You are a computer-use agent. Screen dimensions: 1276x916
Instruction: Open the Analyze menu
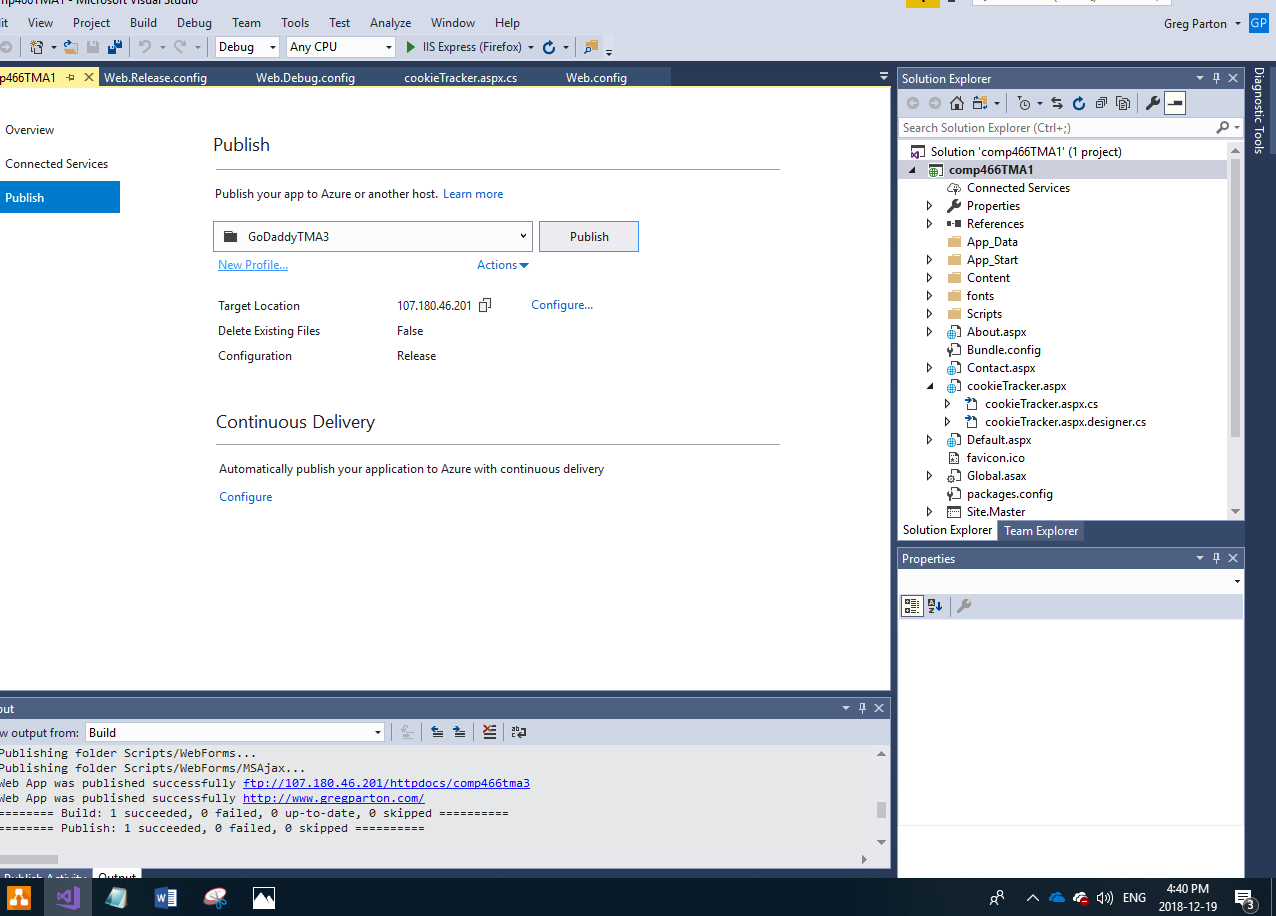point(390,22)
